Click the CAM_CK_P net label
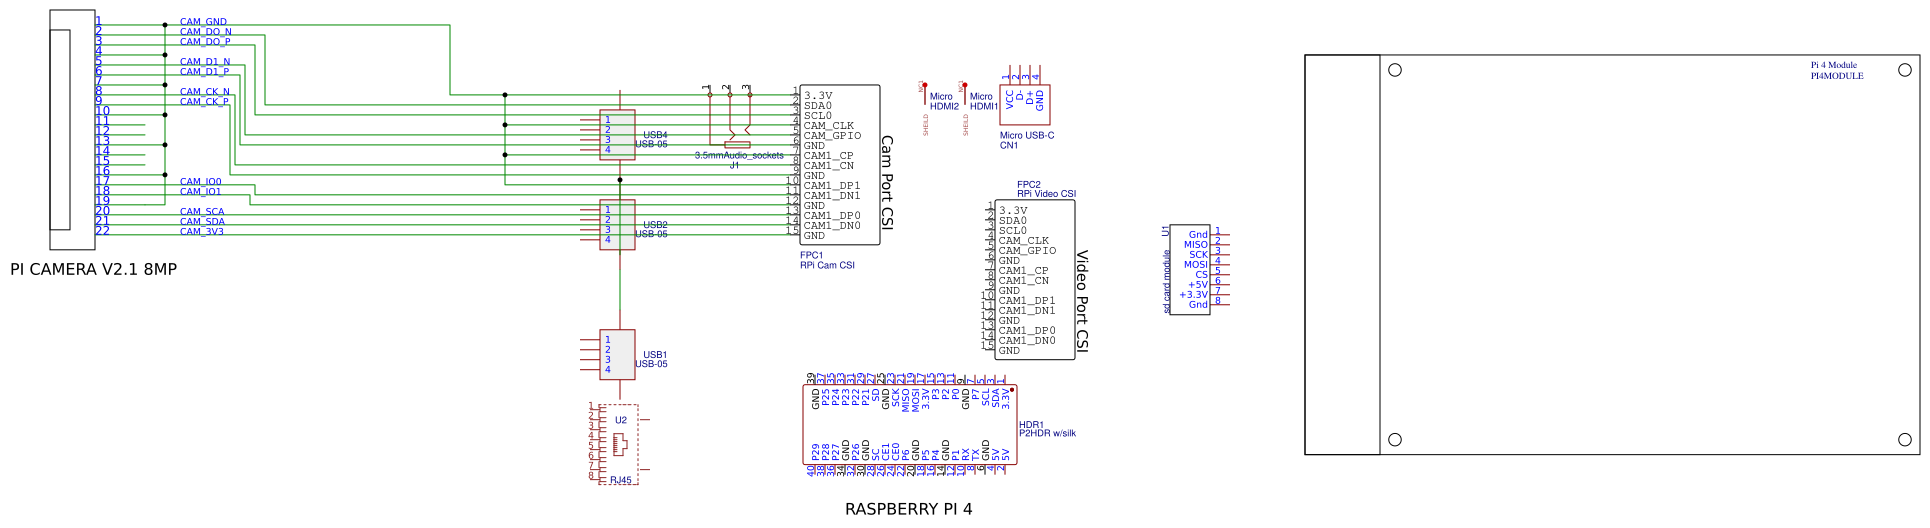 pos(204,101)
